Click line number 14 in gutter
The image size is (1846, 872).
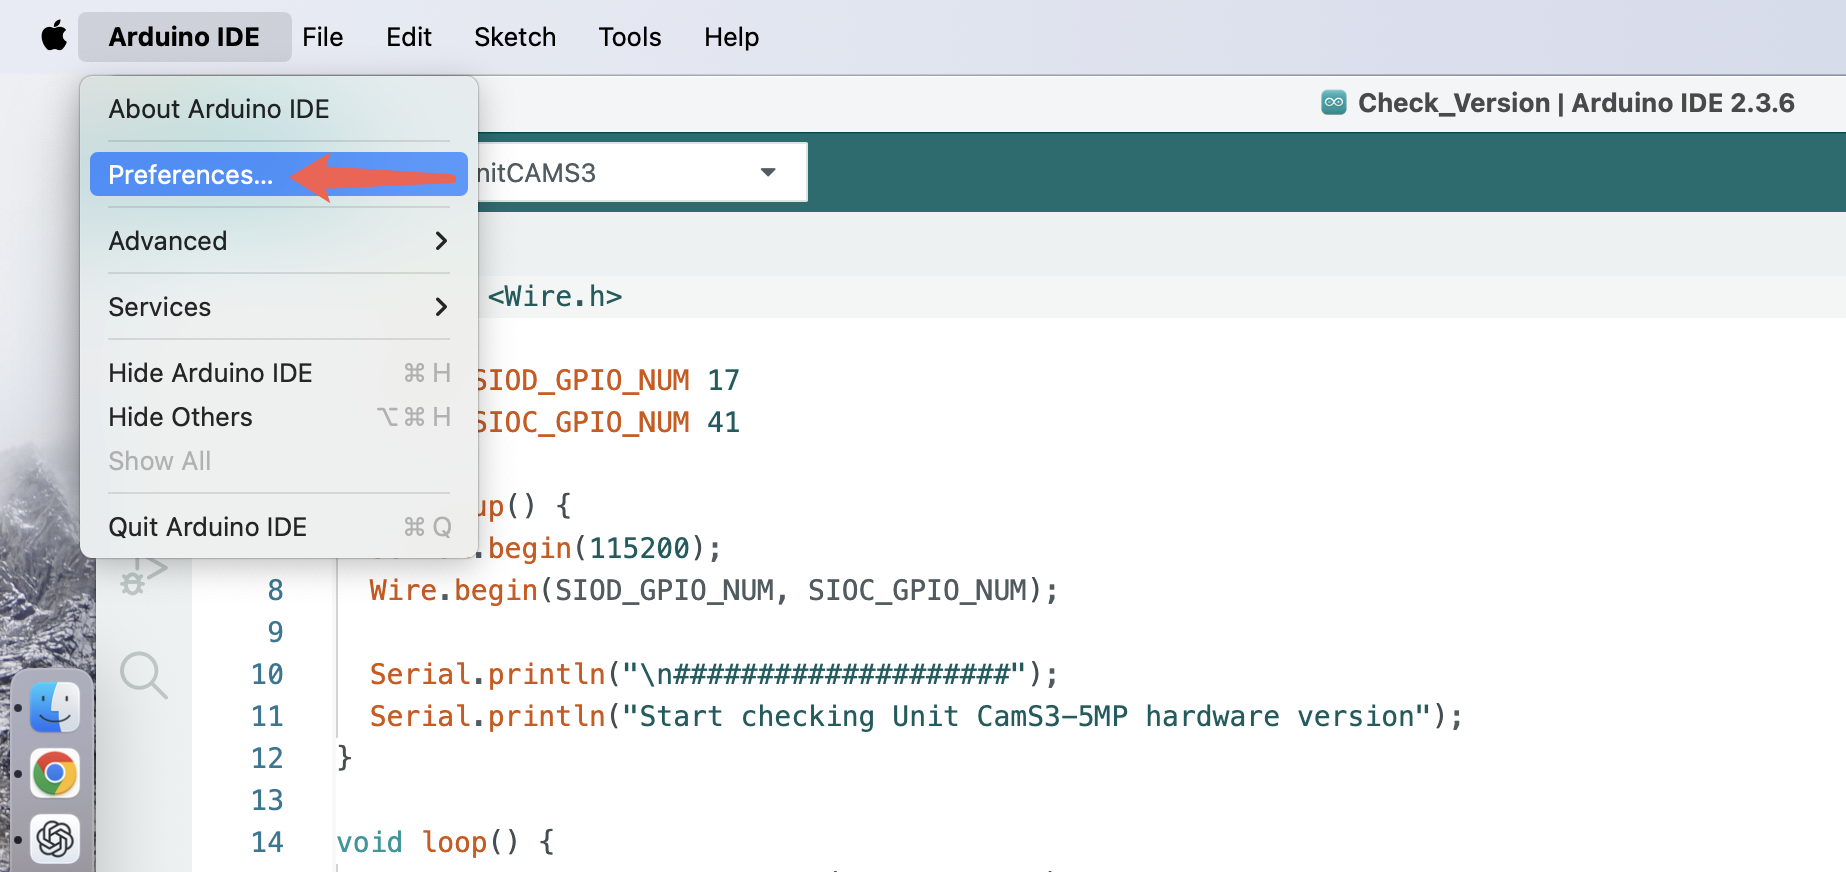point(267,842)
